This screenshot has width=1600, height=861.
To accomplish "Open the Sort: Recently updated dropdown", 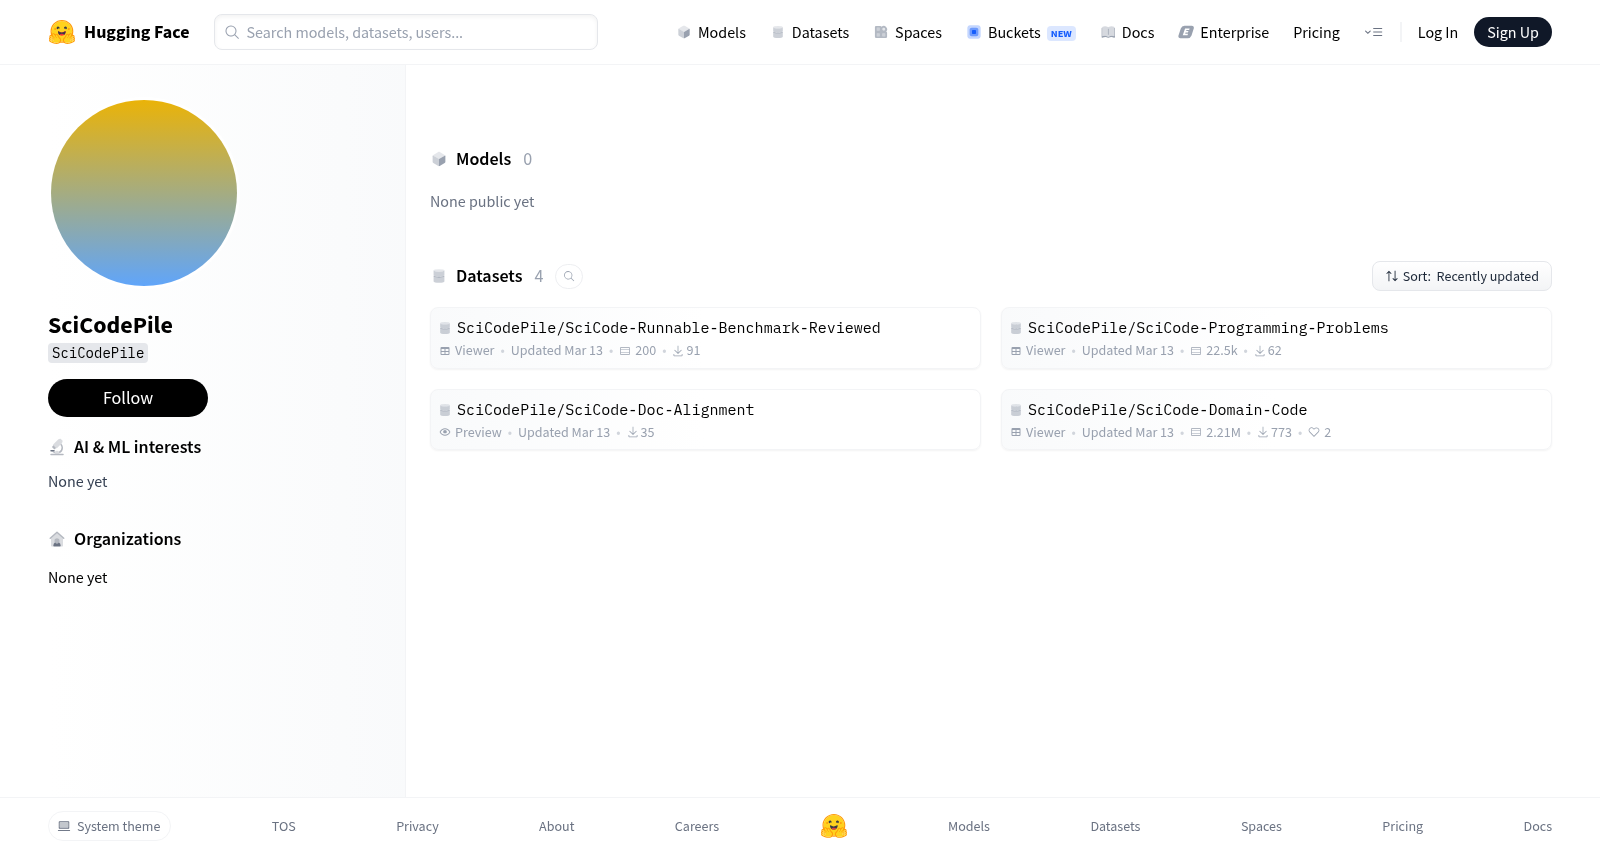I will pos(1462,276).
